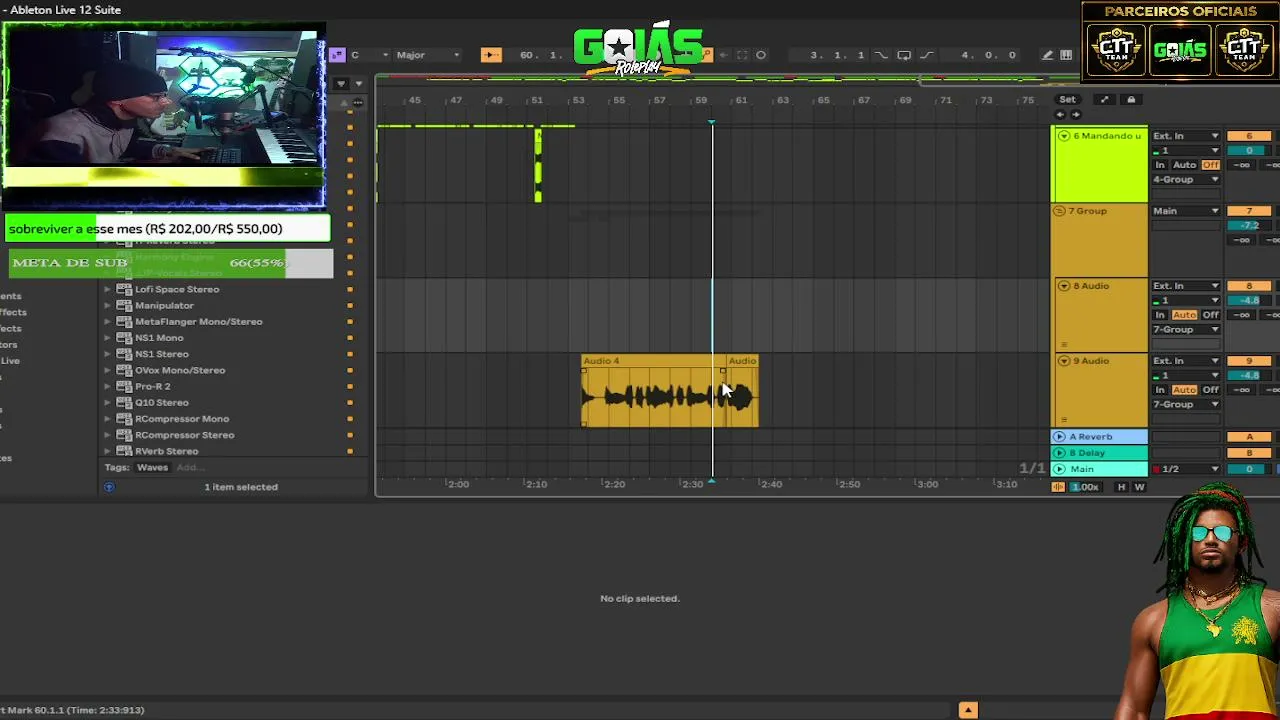Click the back arrow icon in transport
Screen dimensions: 1280x720
coord(724,55)
